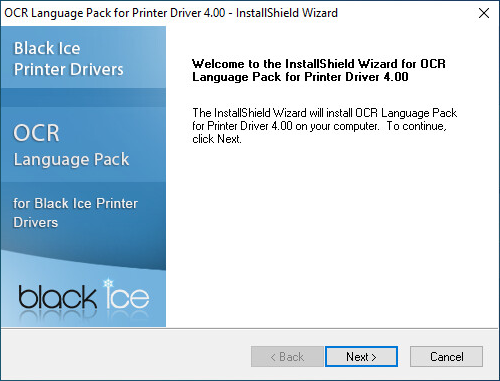The width and height of the screenshot is (500, 381).
Task: Click the "click Next." line of text
Action: (x=217, y=139)
